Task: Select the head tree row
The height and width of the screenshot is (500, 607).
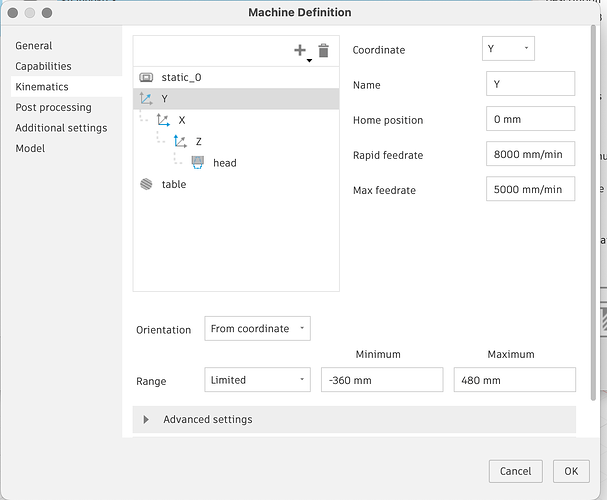Action: click(236, 163)
